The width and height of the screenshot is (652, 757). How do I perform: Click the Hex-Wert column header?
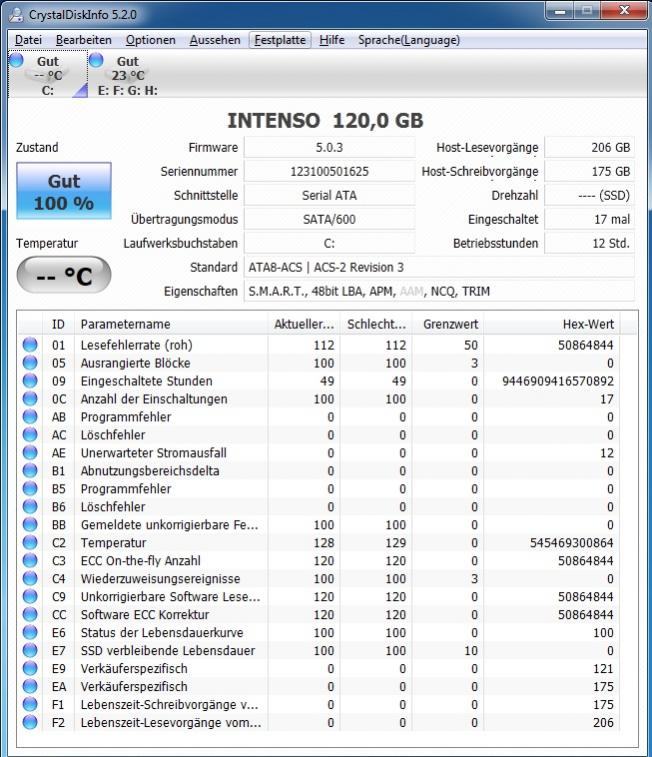(x=552, y=324)
